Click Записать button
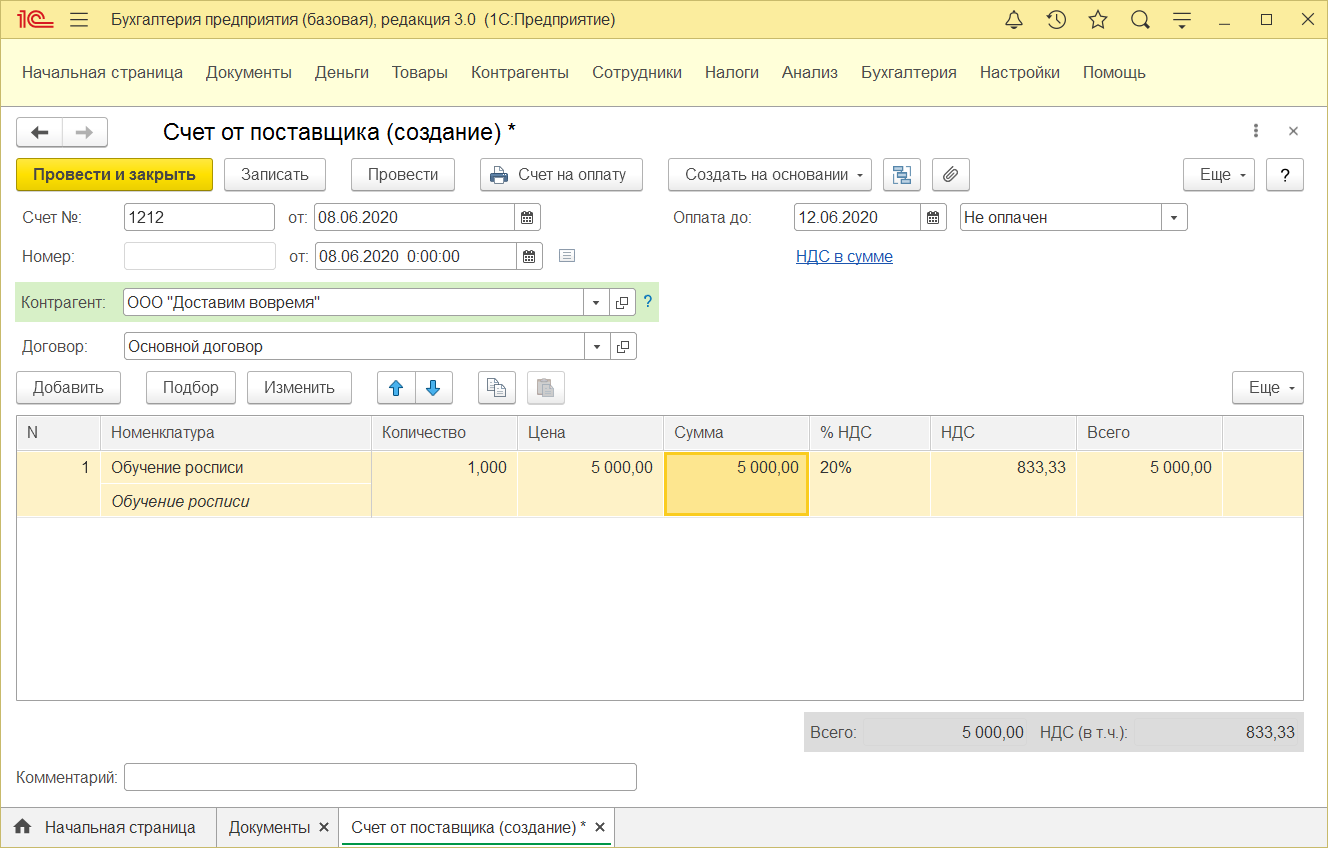This screenshot has width=1328, height=848. point(275,174)
